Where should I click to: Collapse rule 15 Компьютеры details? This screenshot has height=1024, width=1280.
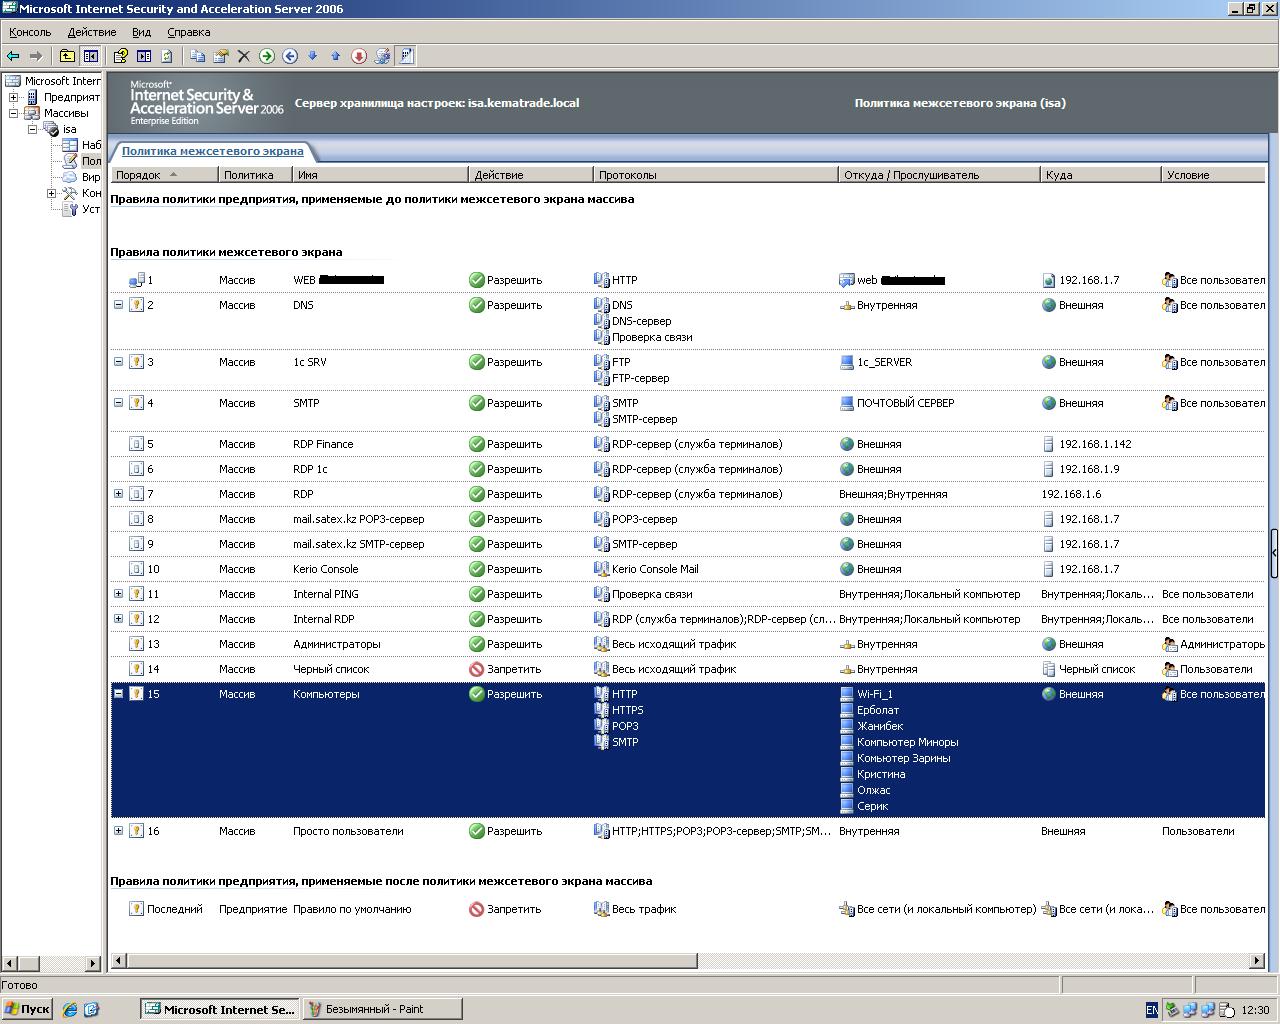pos(118,694)
